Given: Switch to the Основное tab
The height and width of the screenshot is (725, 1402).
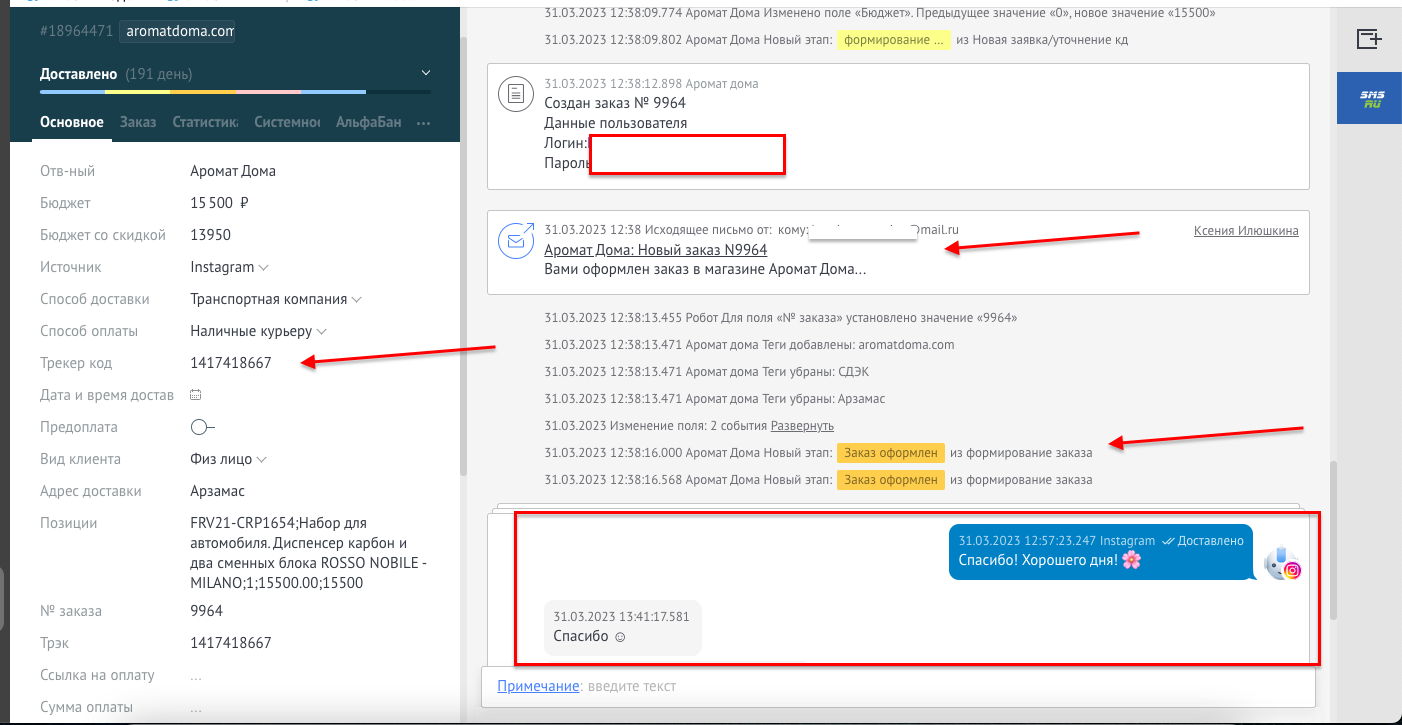Looking at the screenshot, I should point(72,122).
